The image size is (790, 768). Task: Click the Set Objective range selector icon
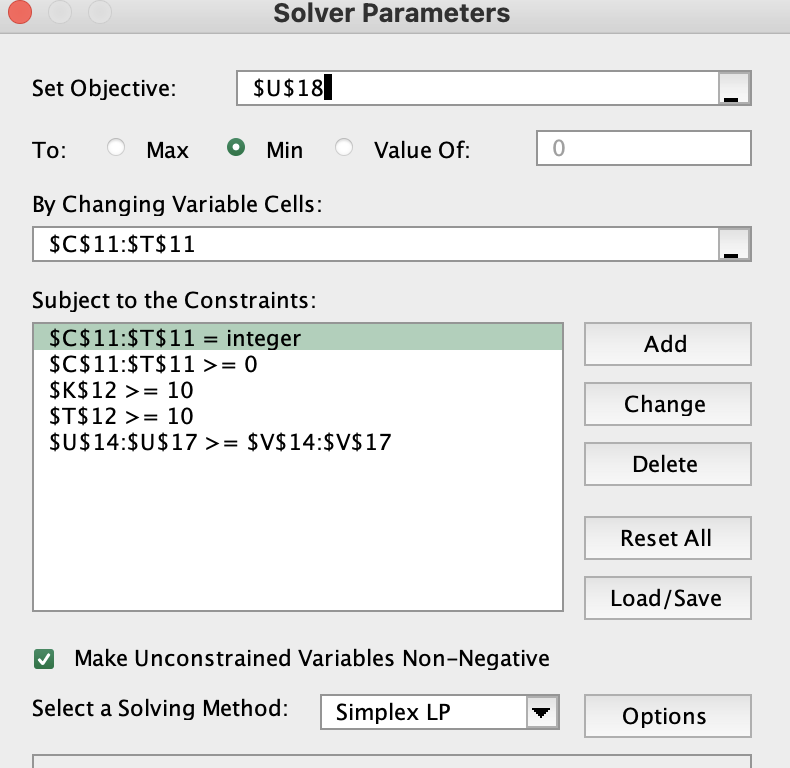point(734,89)
